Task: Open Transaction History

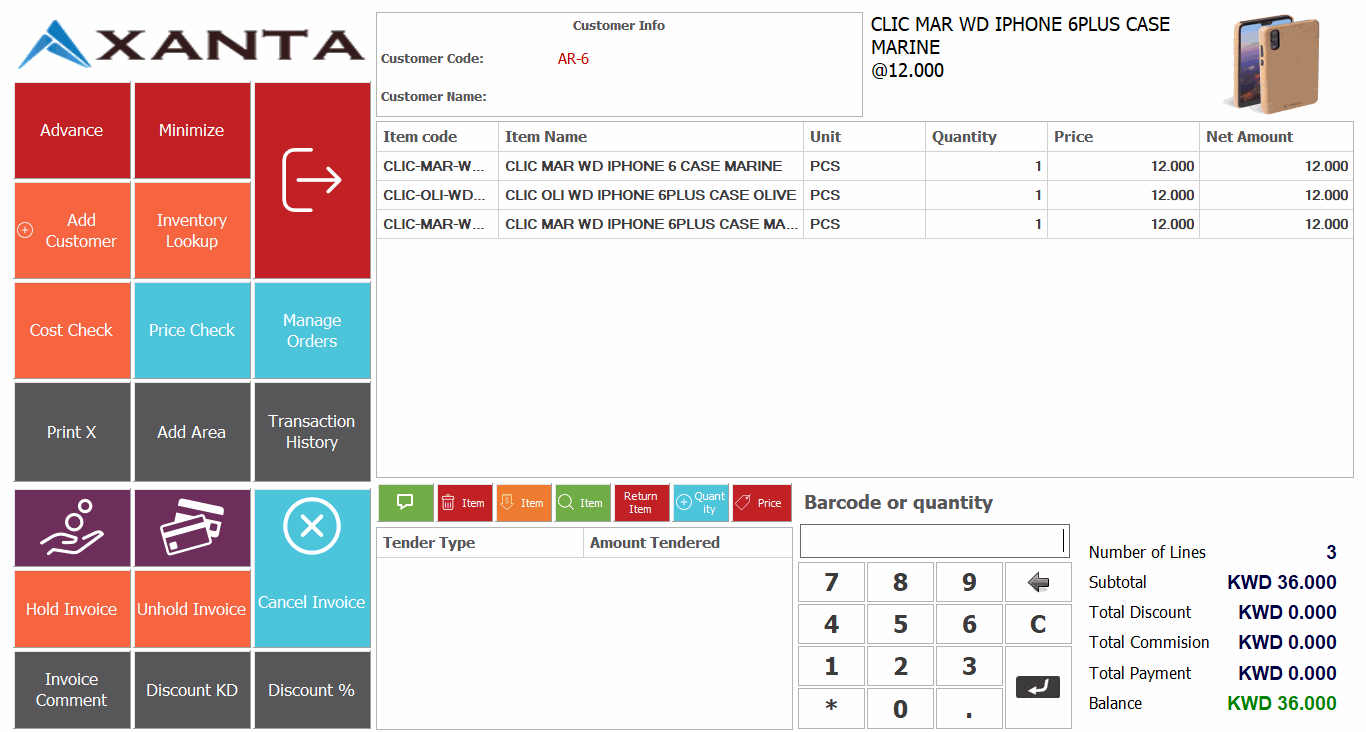Action: pos(312,432)
